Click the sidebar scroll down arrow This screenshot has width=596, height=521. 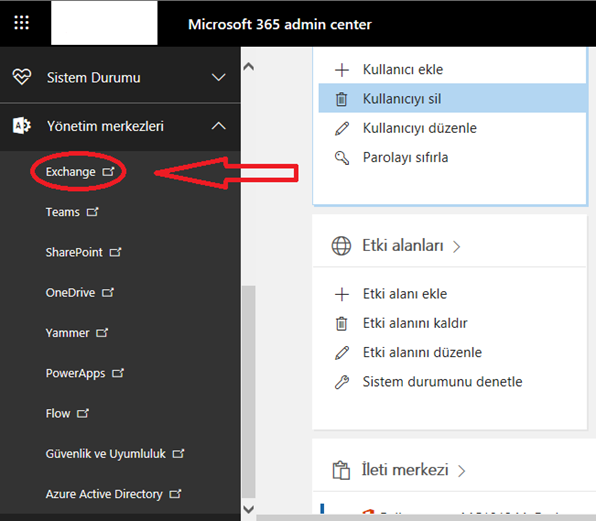[x=249, y=509]
